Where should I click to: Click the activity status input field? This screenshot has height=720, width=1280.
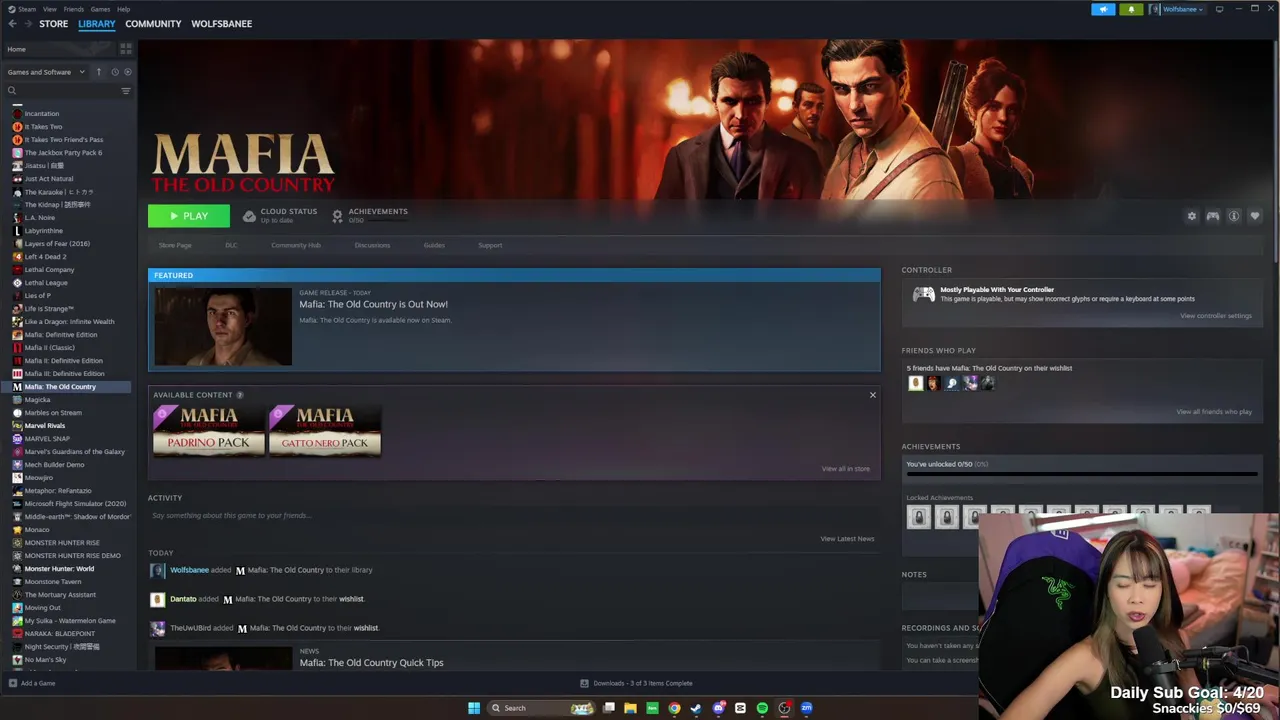coord(514,516)
